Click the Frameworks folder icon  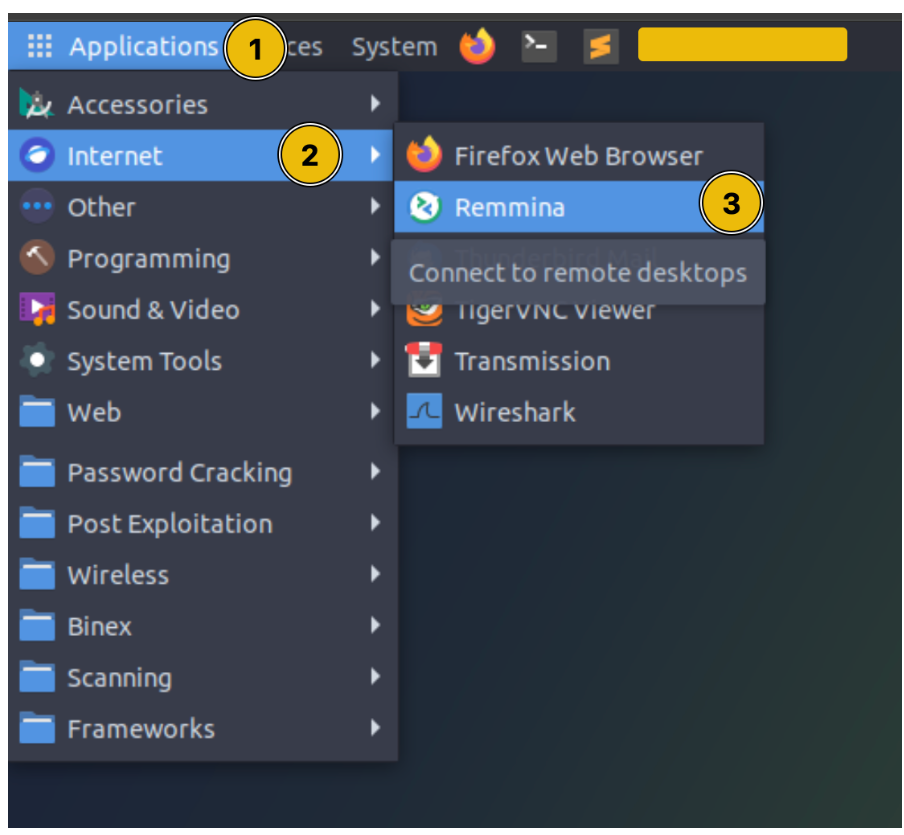[37, 728]
